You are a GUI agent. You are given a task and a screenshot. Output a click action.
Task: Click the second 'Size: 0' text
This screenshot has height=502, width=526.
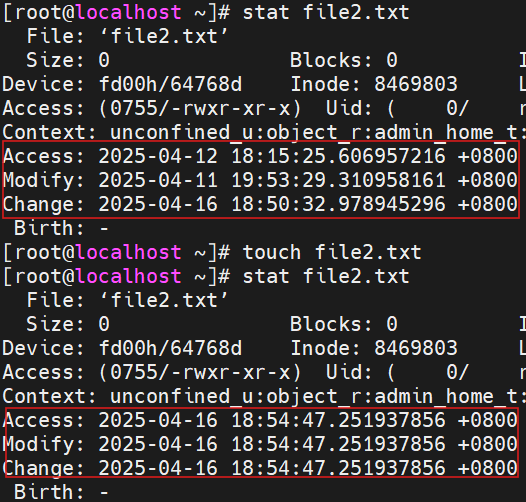(68, 324)
